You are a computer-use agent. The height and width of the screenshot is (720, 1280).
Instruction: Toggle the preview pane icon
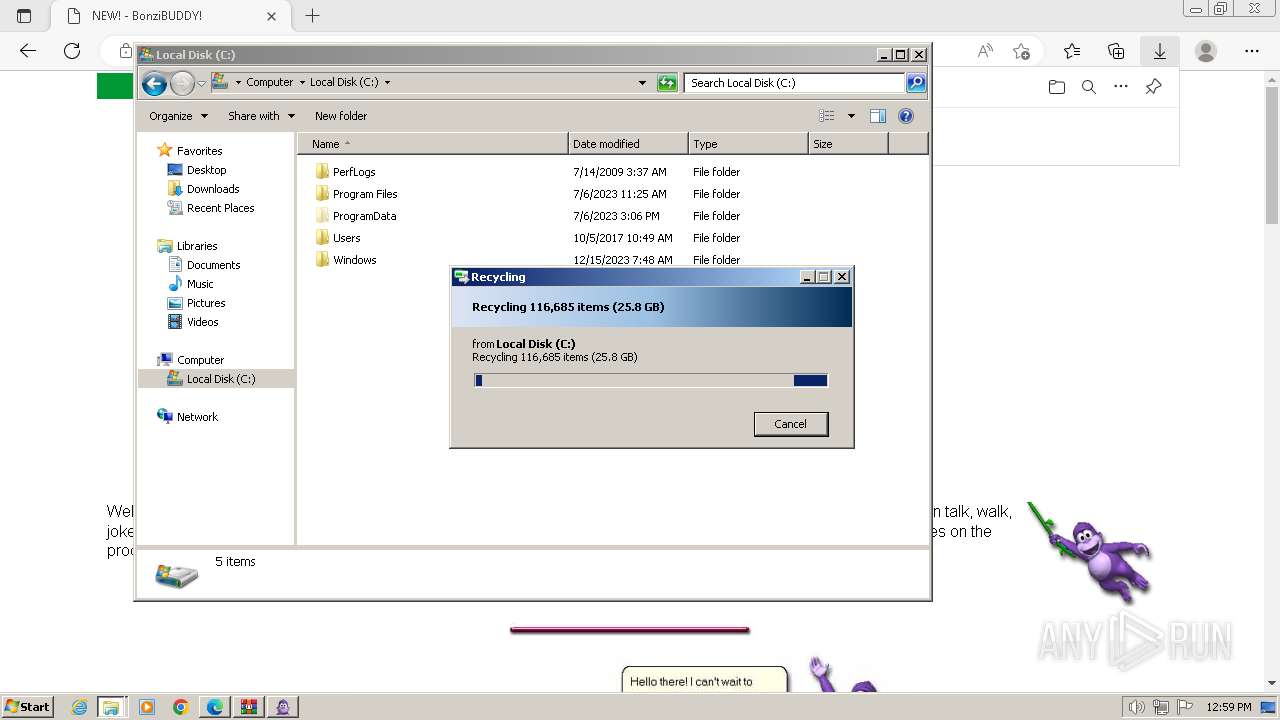click(x=878, y=116)
